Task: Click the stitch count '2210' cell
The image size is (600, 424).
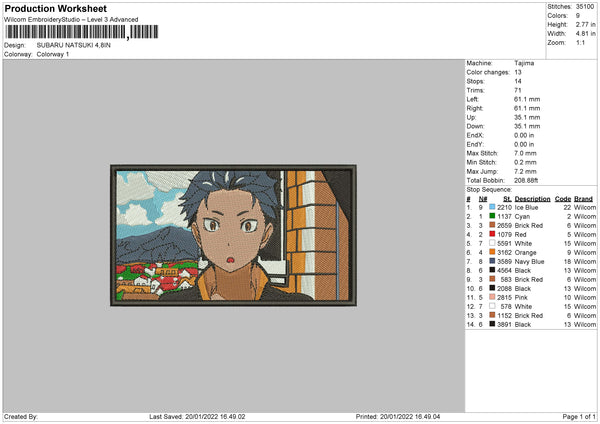Action: click(x=504, y=207)
